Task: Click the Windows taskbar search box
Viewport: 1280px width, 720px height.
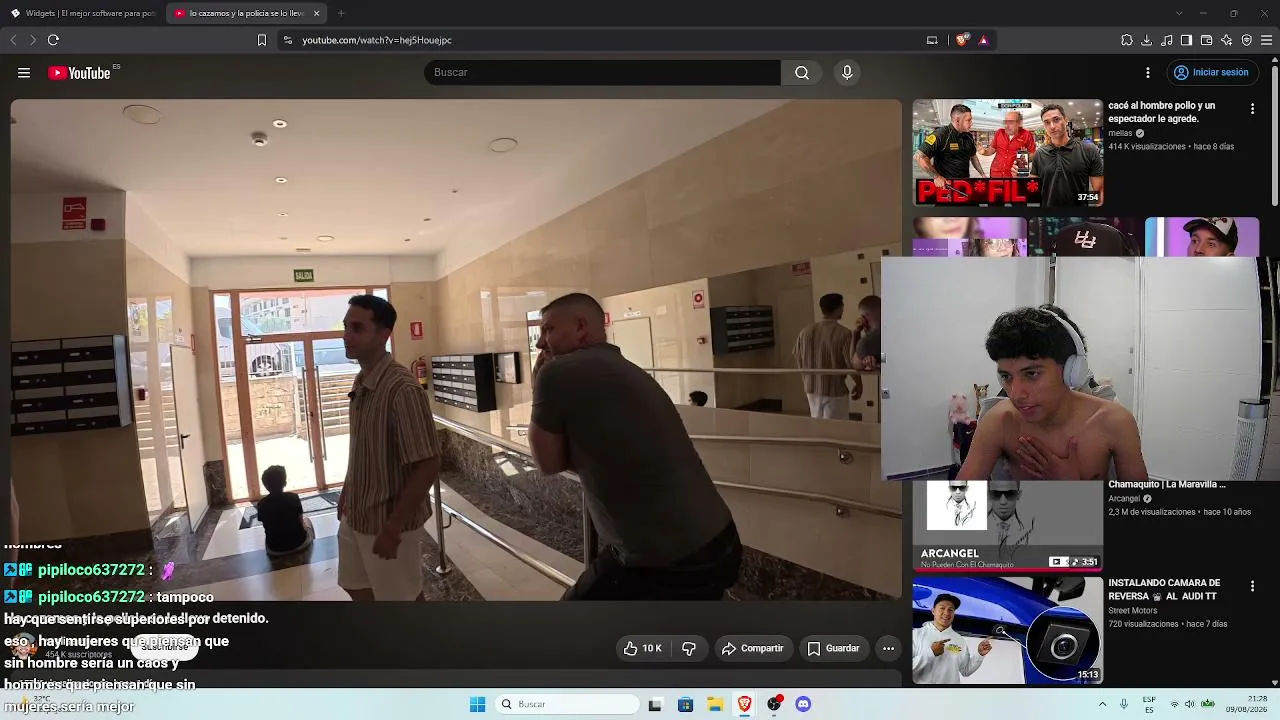Action: point(567,704)
